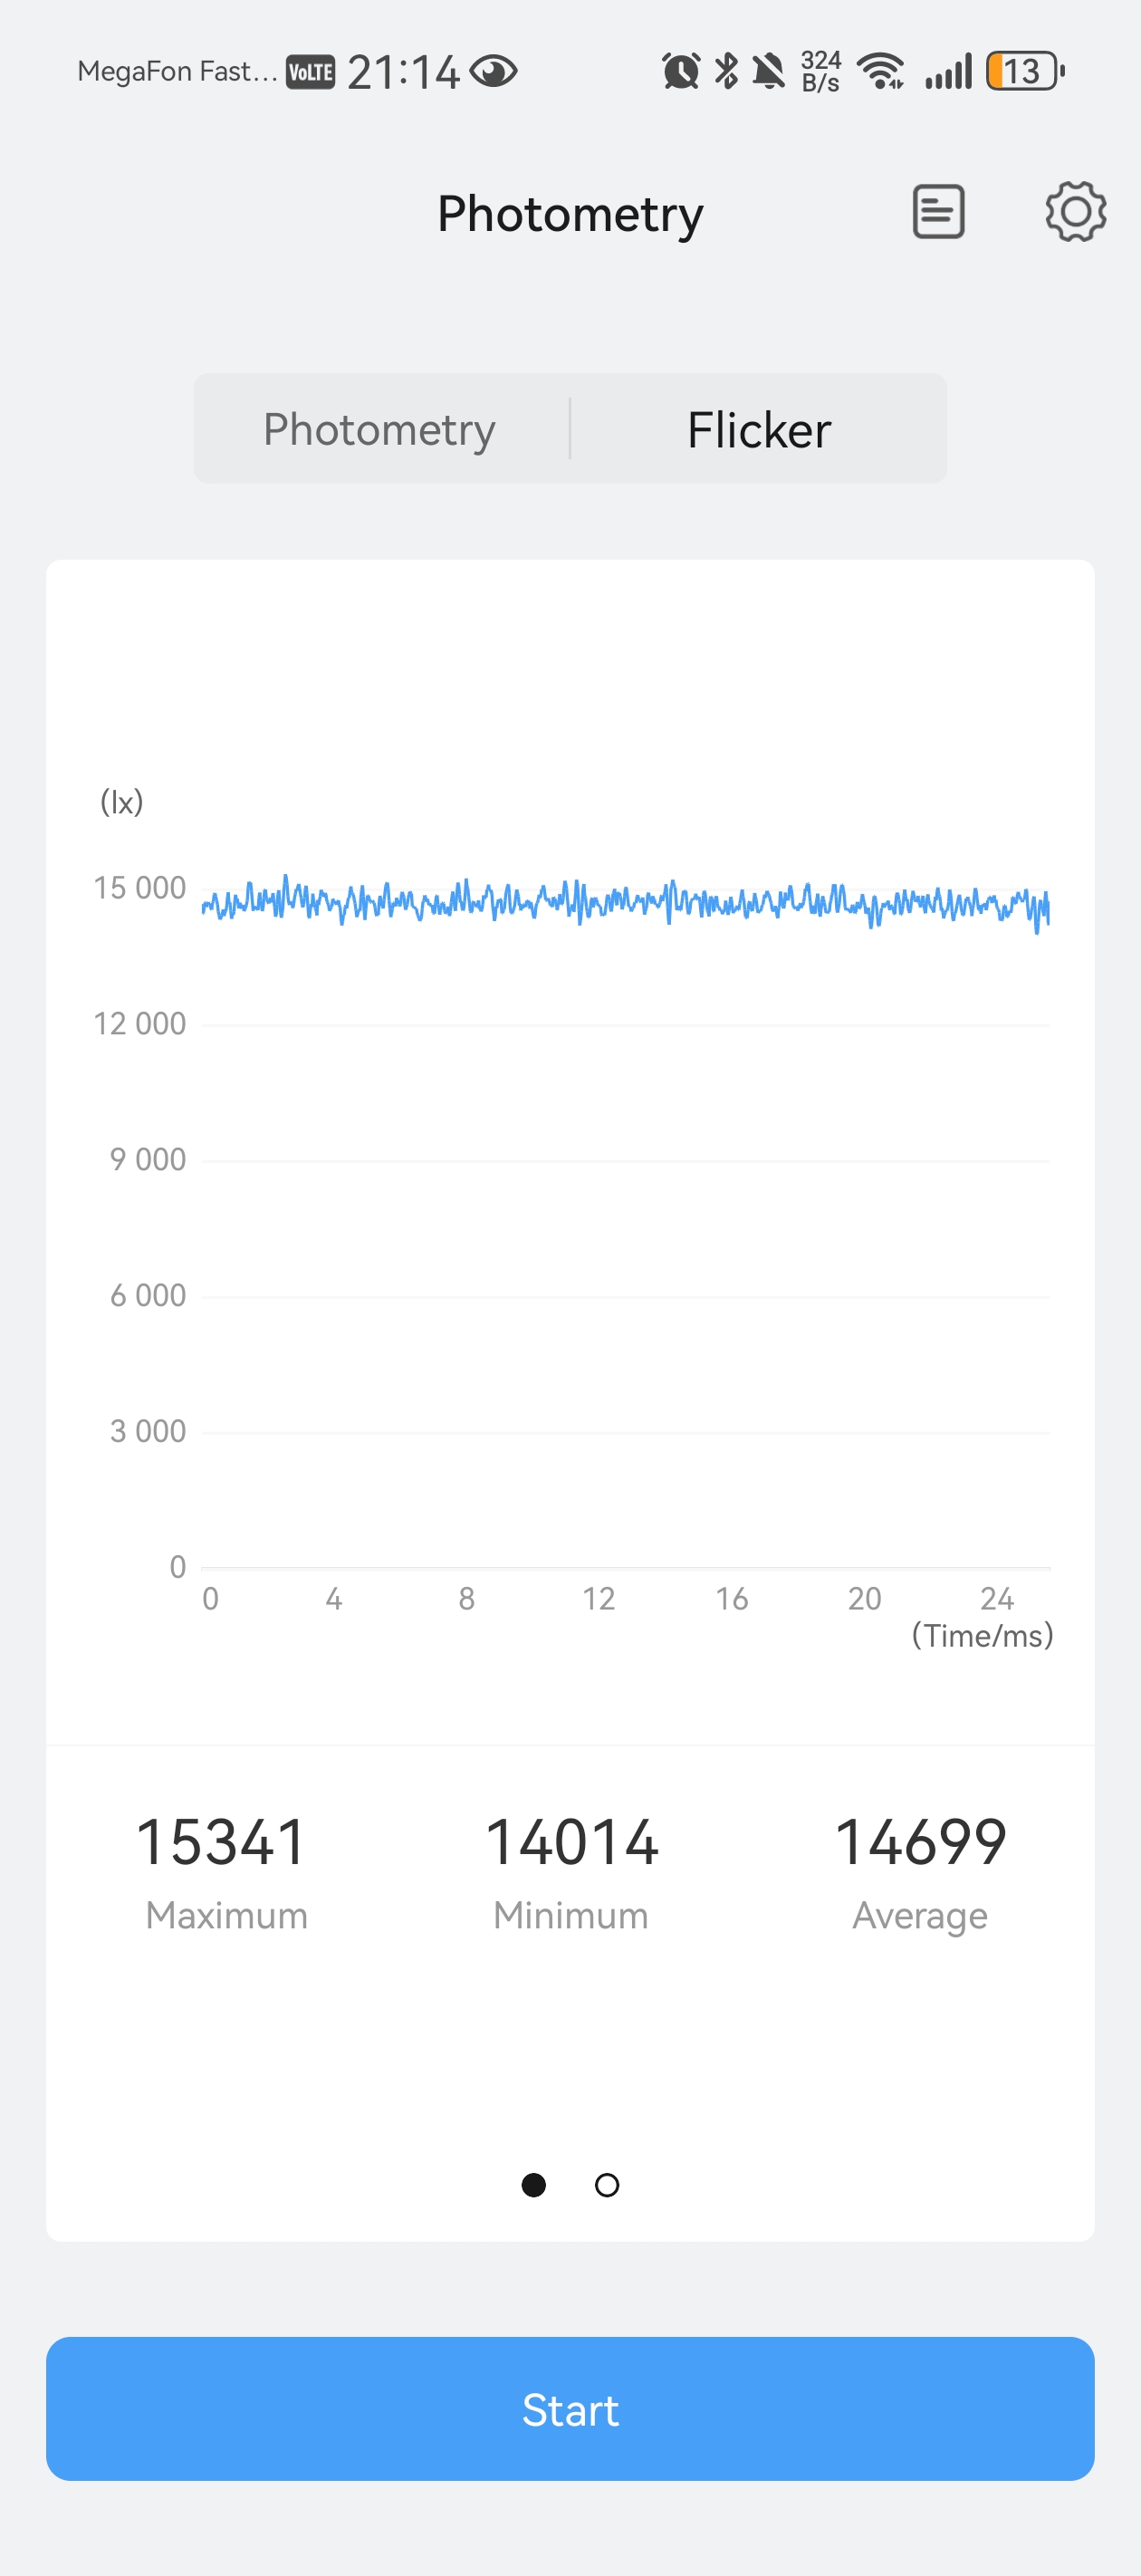
Task: Tap the battery level indicator
Action: (x=1024, y=72)
